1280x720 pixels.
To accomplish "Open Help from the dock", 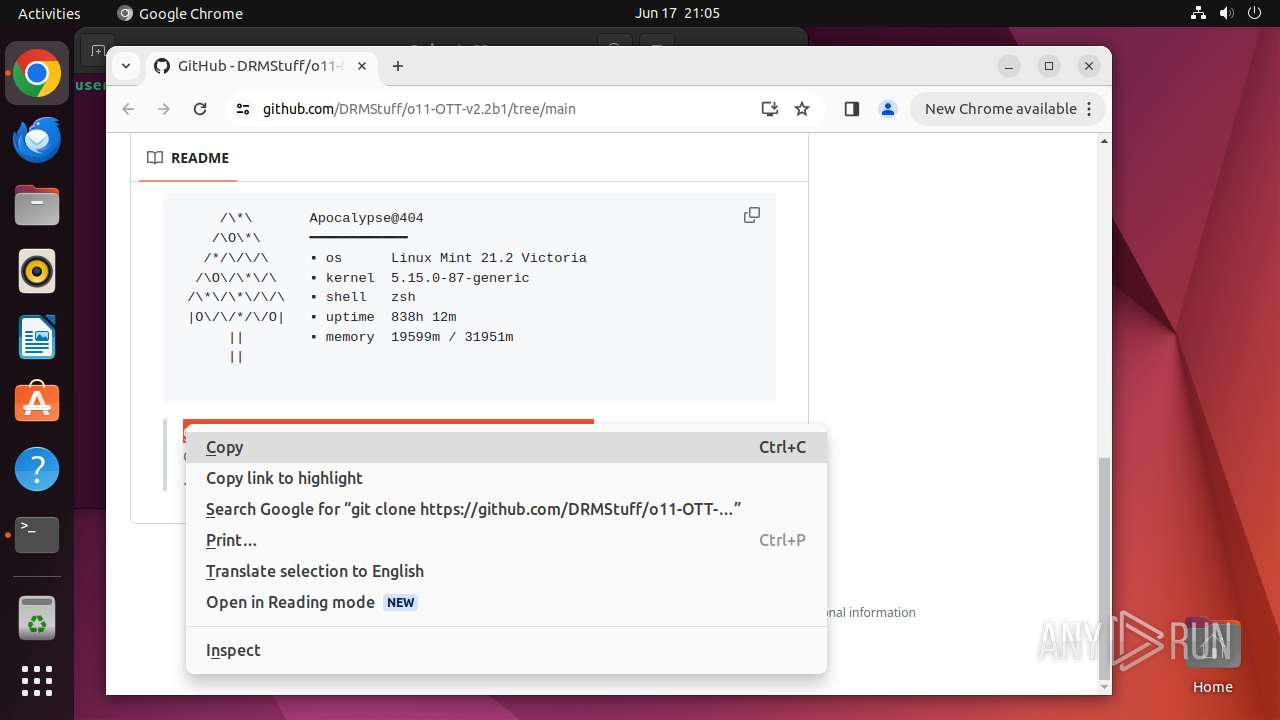I will tap(37, 469).
